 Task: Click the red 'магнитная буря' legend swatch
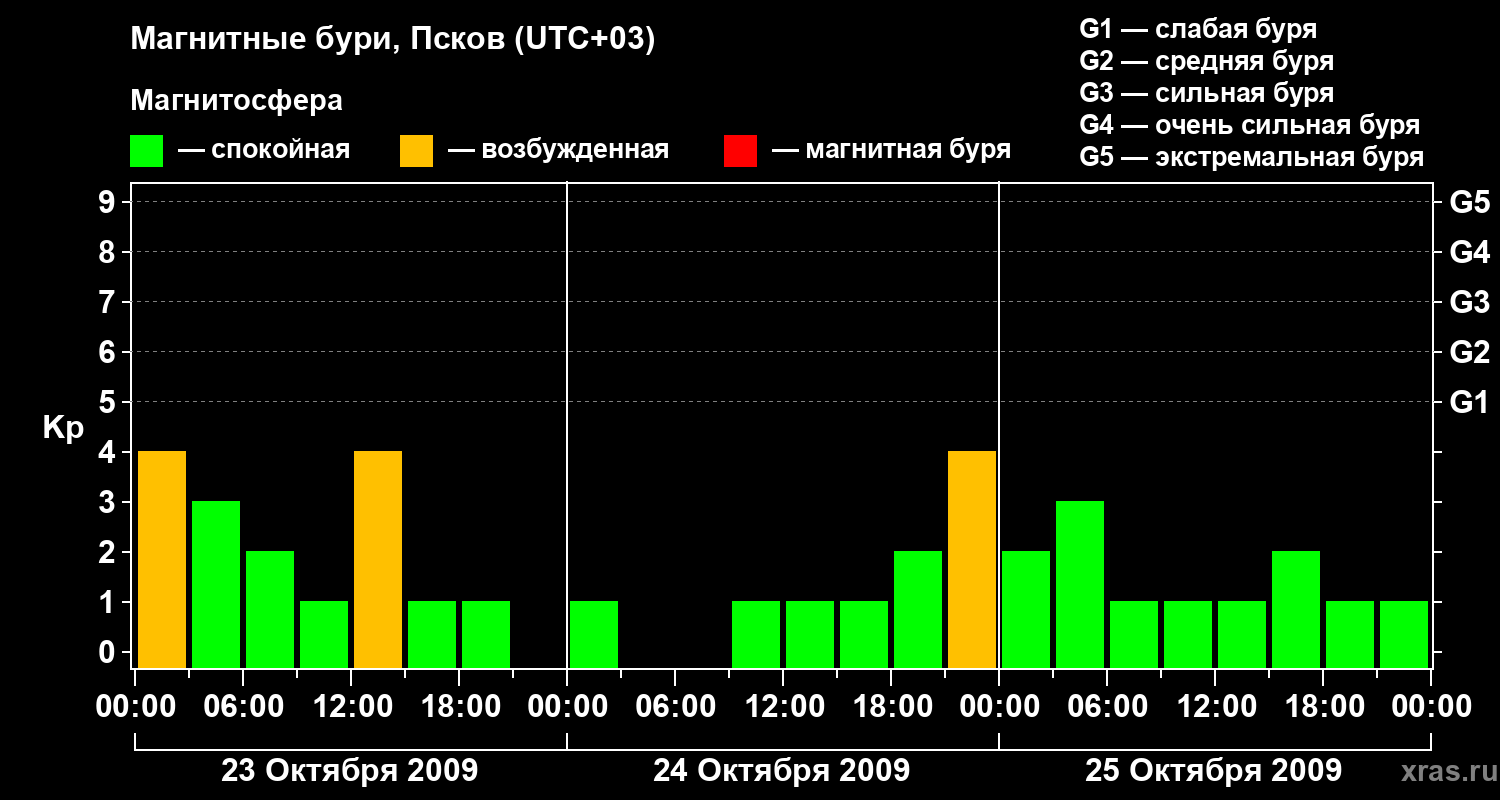740,151
